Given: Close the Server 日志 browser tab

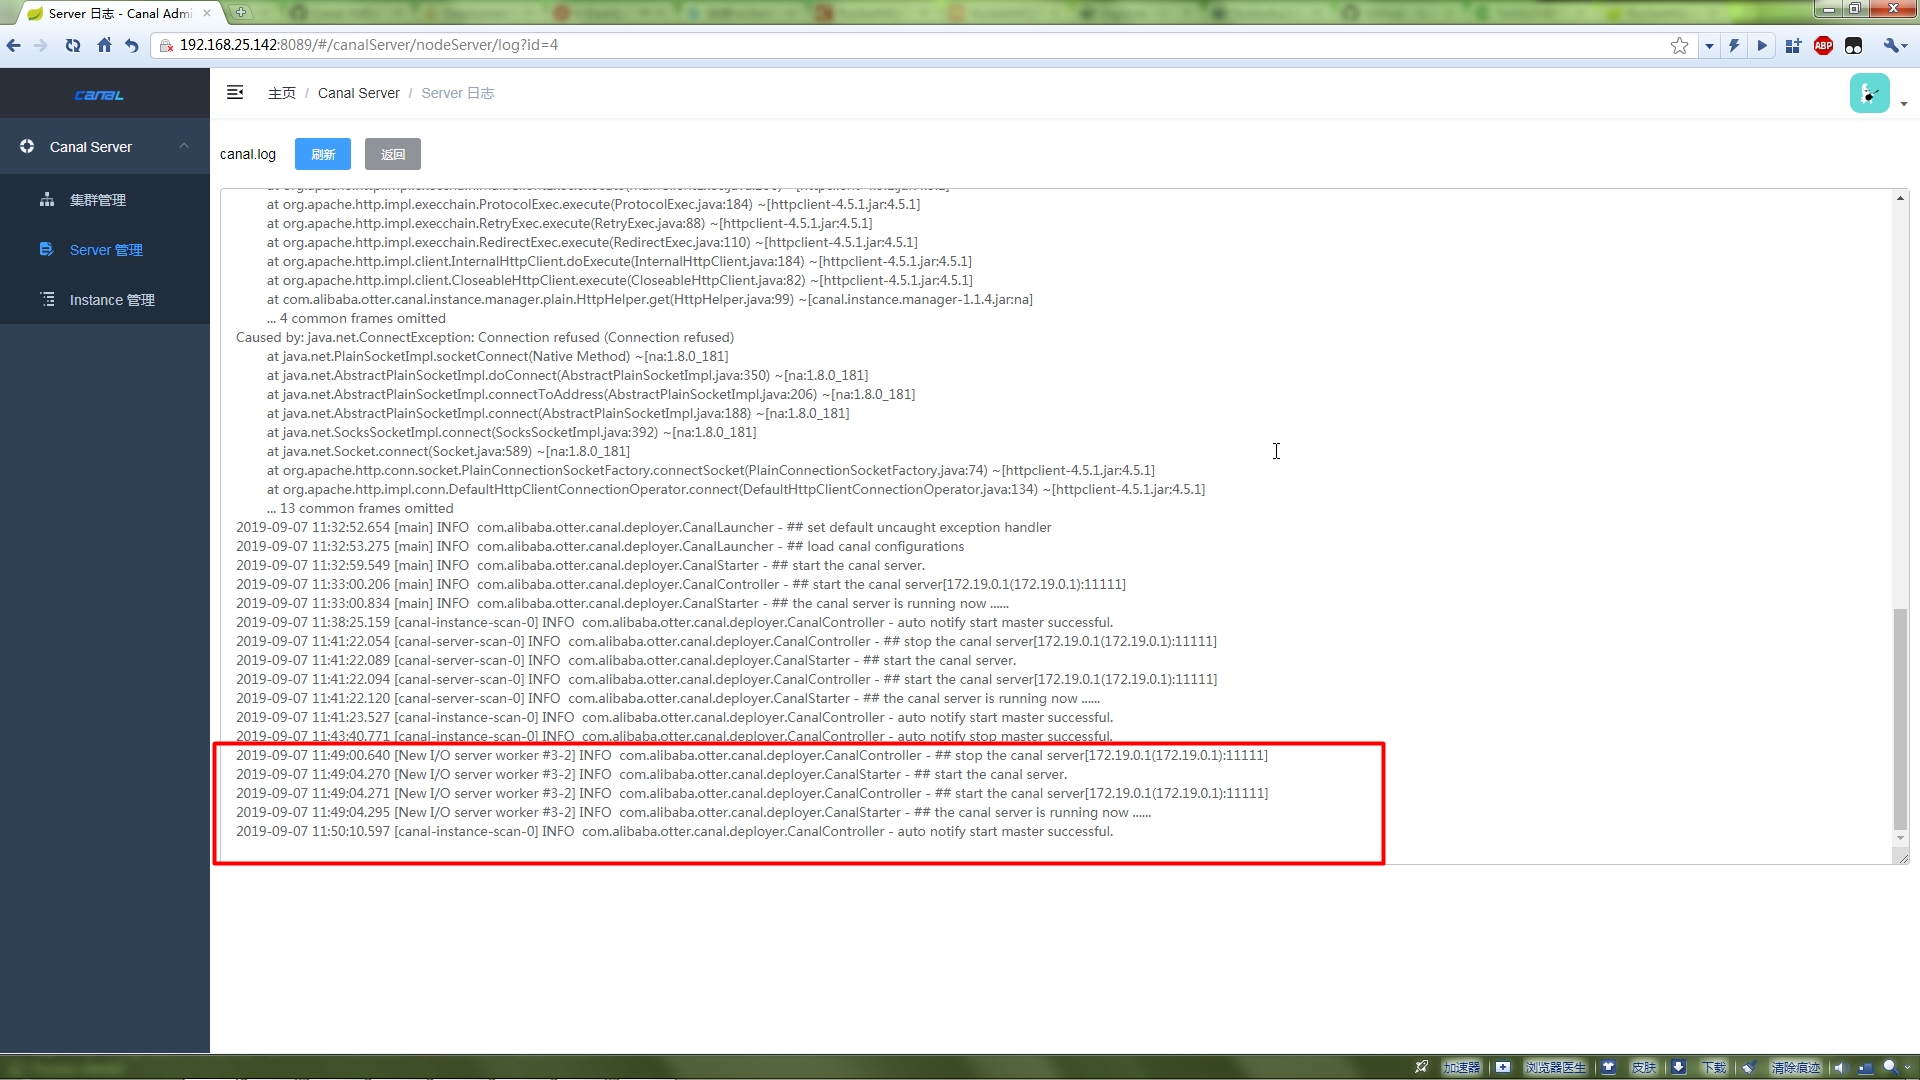Looking at the screenshot, I should click(207, 13).
